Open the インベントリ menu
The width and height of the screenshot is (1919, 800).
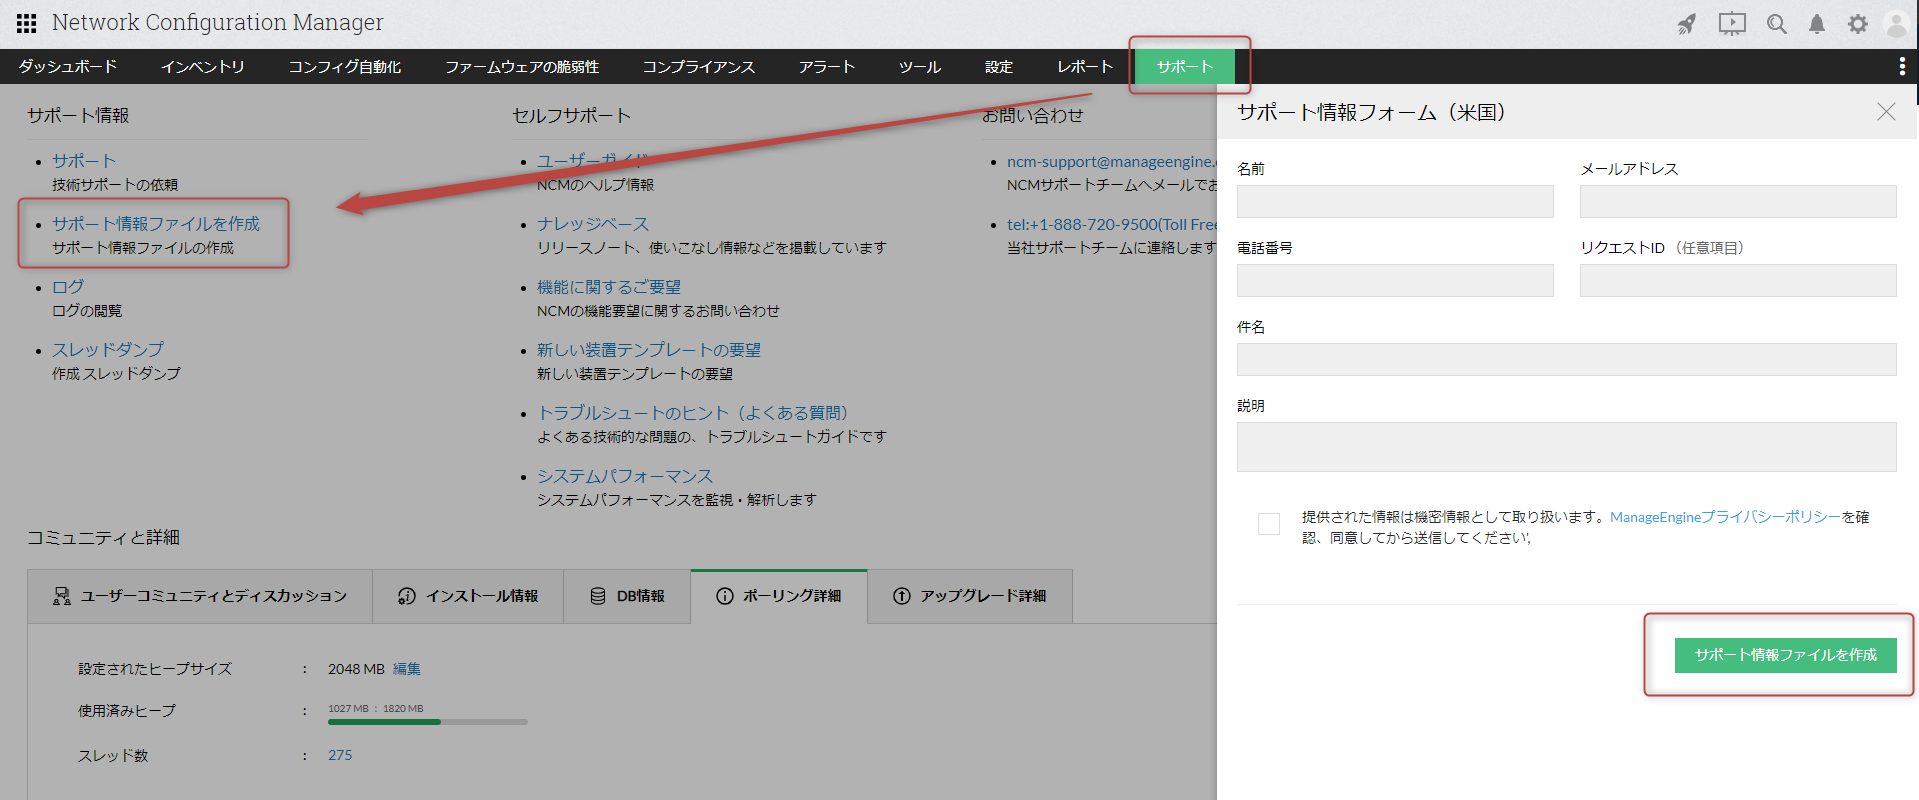pos(202,67)
